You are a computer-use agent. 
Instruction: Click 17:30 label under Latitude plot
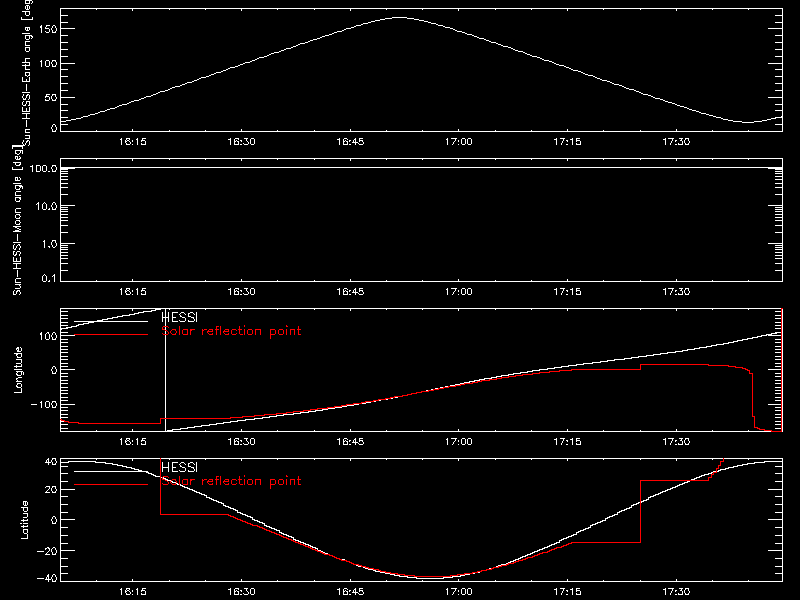677,592
